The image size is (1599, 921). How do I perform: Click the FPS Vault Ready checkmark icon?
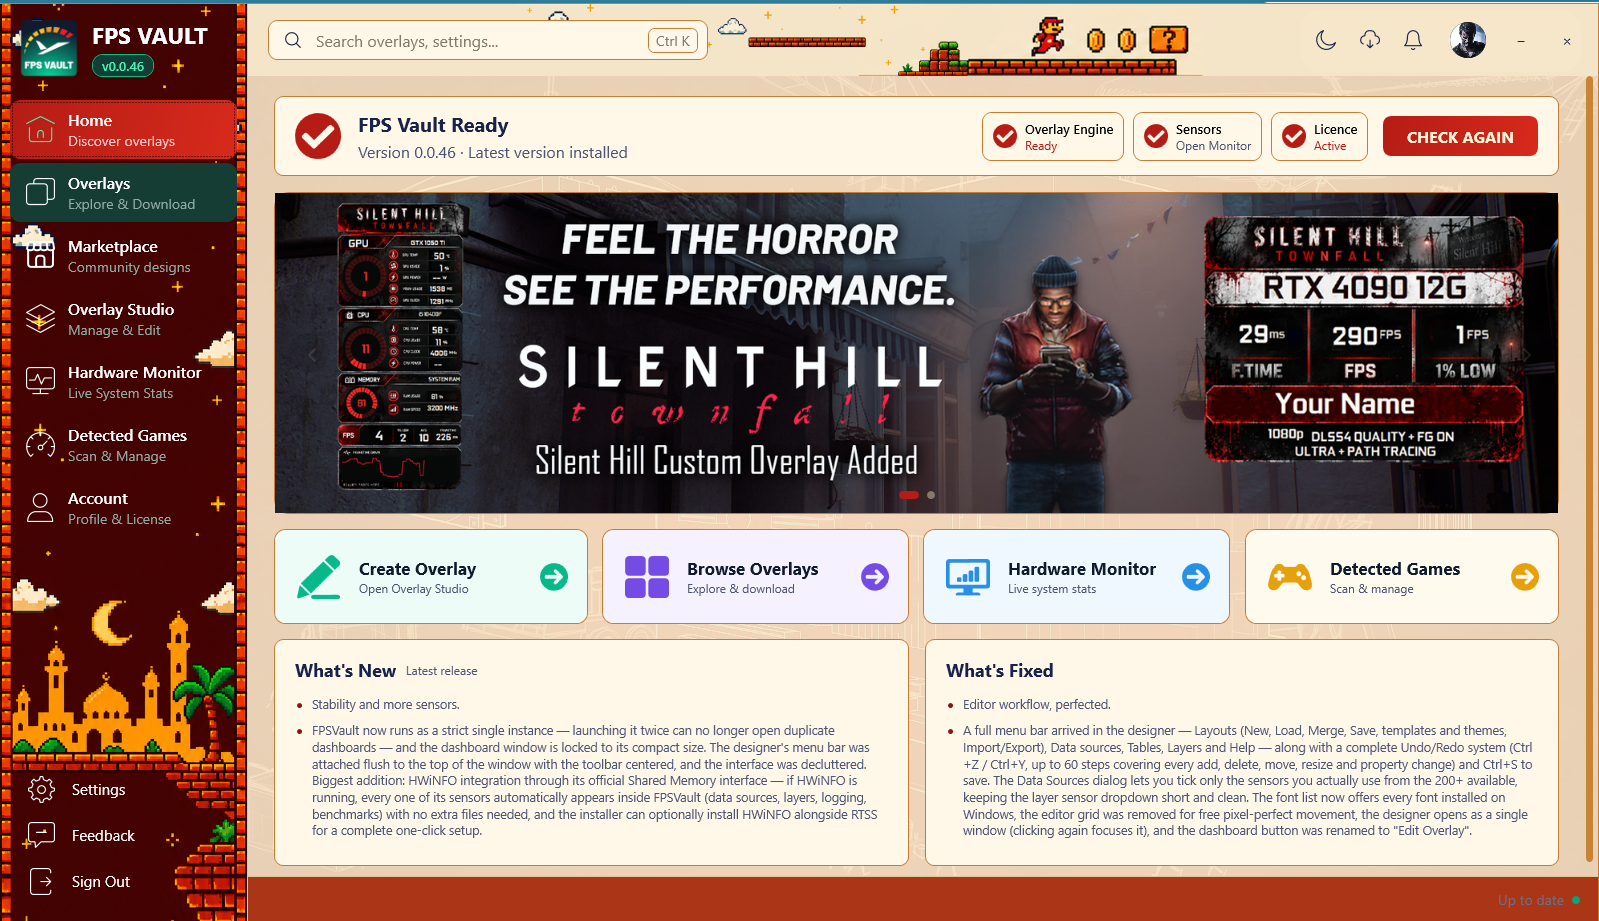point(318,136)
